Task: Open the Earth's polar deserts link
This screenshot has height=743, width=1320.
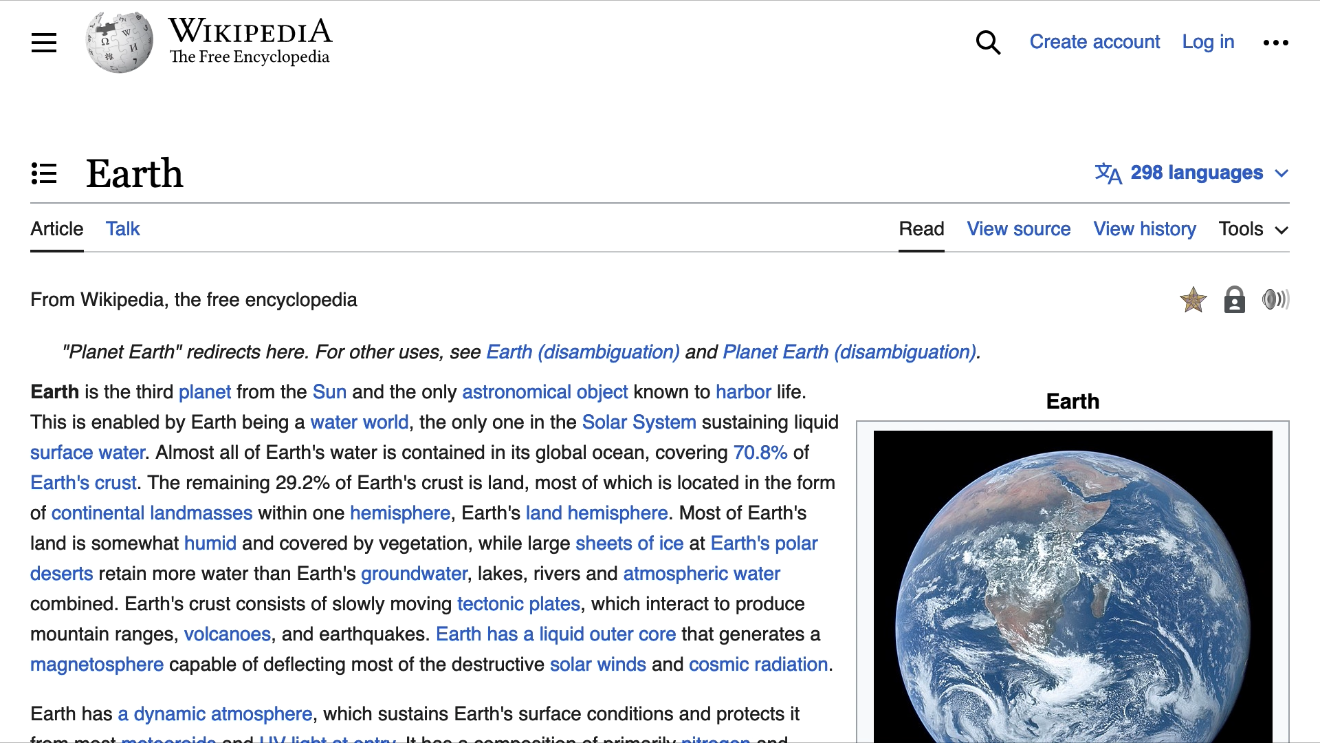Action: click(x=764, y=544)
